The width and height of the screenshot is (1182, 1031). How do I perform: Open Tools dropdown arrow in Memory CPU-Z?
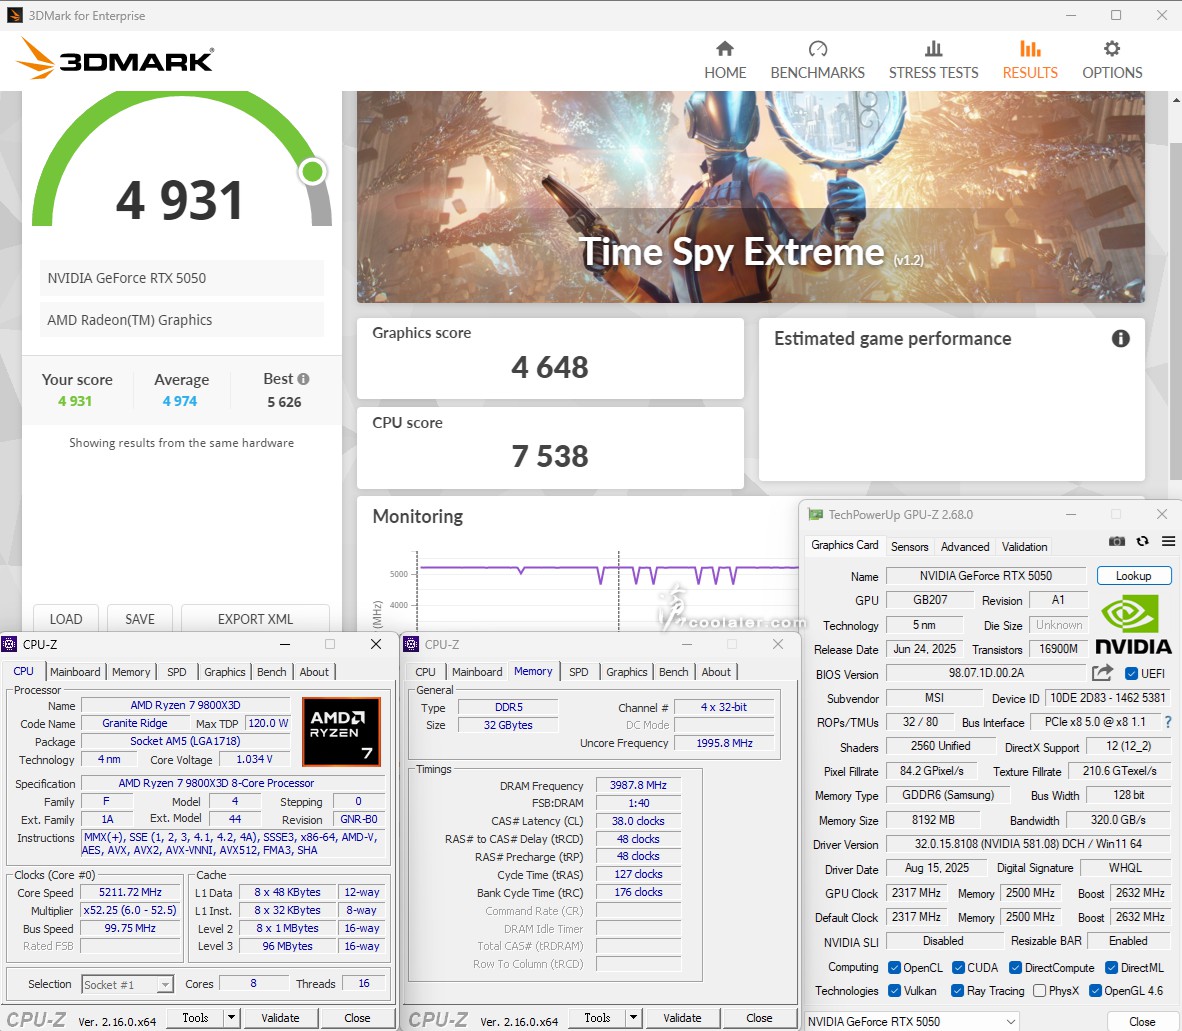[633, 1017]
